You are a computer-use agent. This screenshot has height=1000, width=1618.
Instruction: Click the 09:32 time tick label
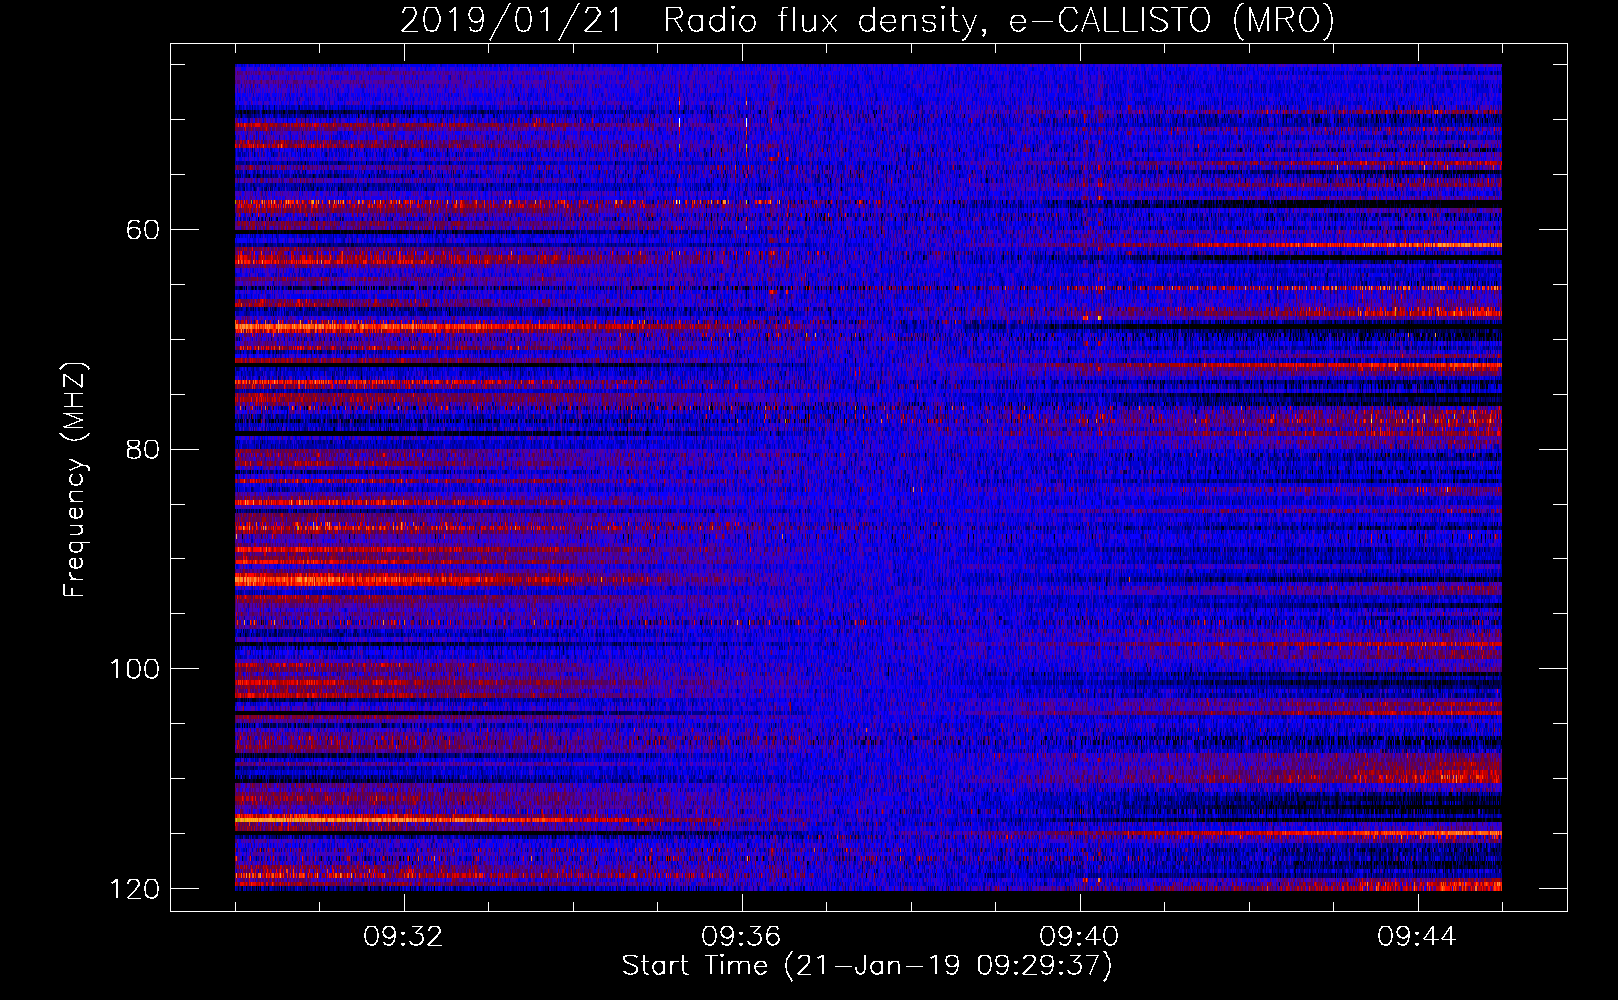404,937
